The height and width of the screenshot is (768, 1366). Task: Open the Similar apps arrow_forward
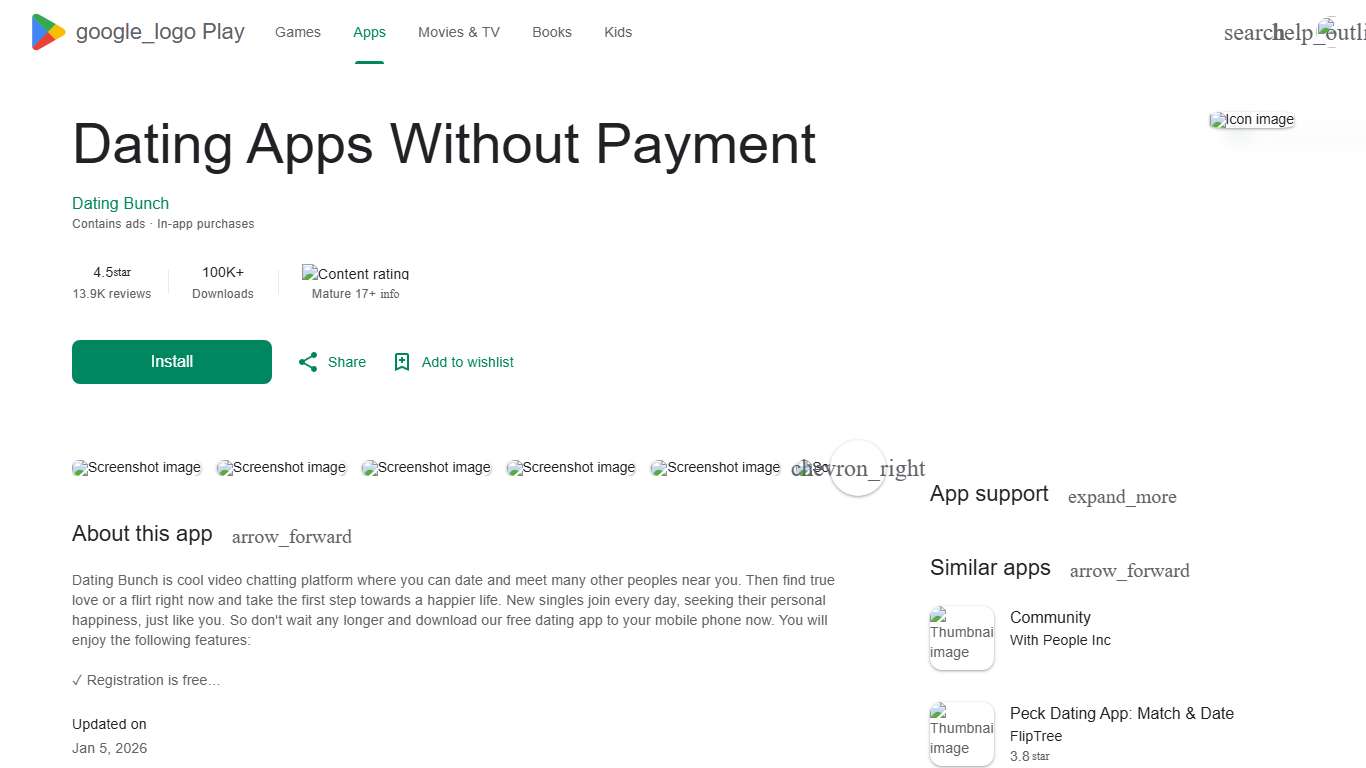[1129, 571]
